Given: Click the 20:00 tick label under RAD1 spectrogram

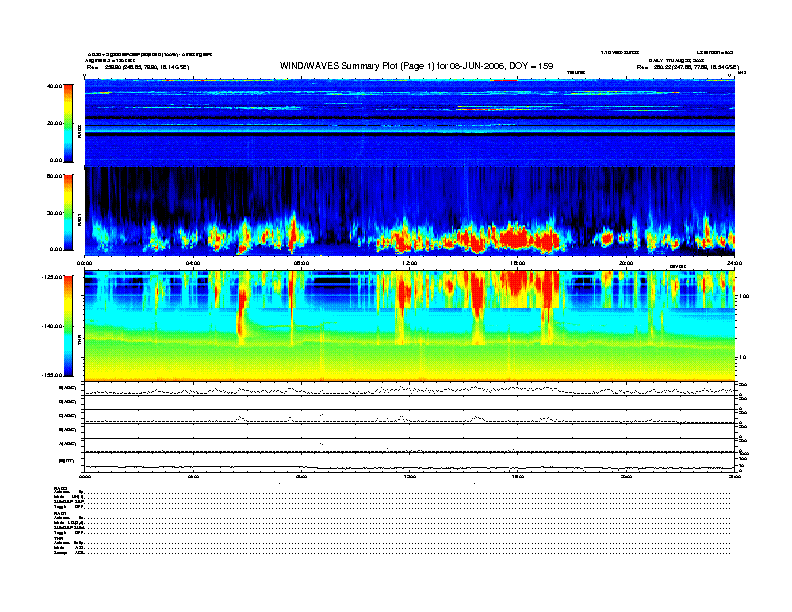Looking at the screenshot, I should 626,263.
